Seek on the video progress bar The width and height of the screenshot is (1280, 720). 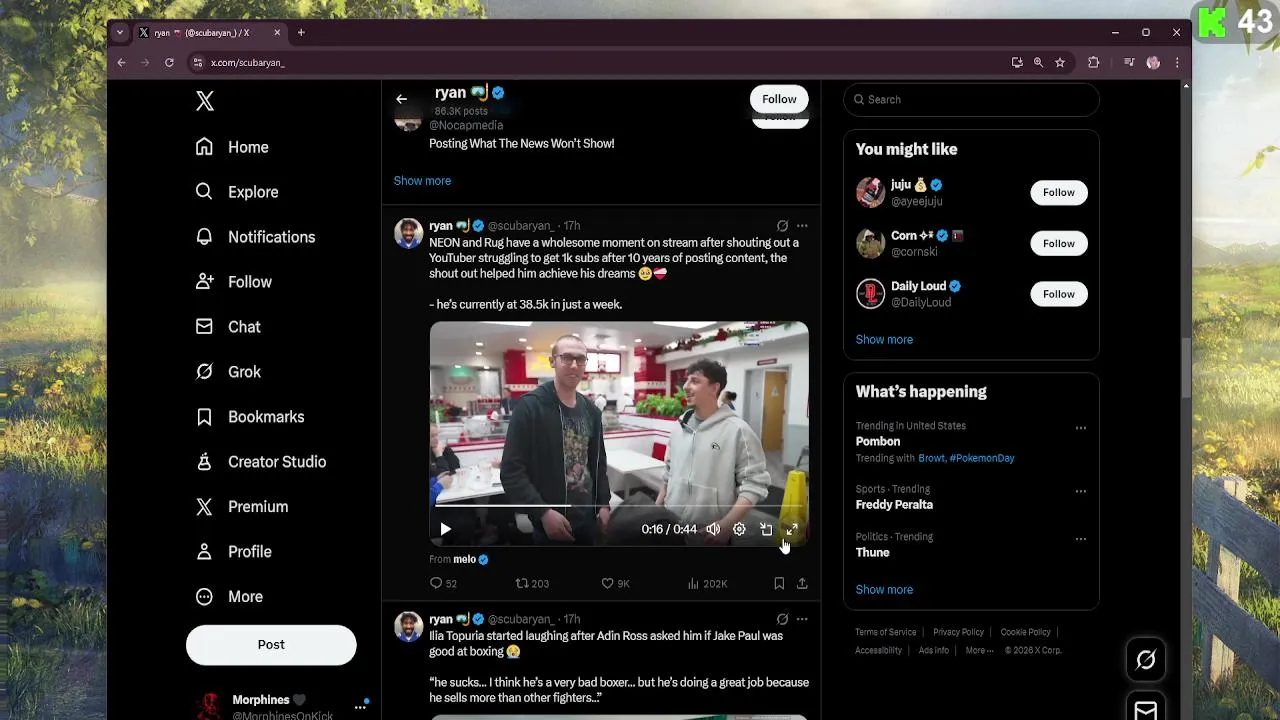[x=619, y=506]
